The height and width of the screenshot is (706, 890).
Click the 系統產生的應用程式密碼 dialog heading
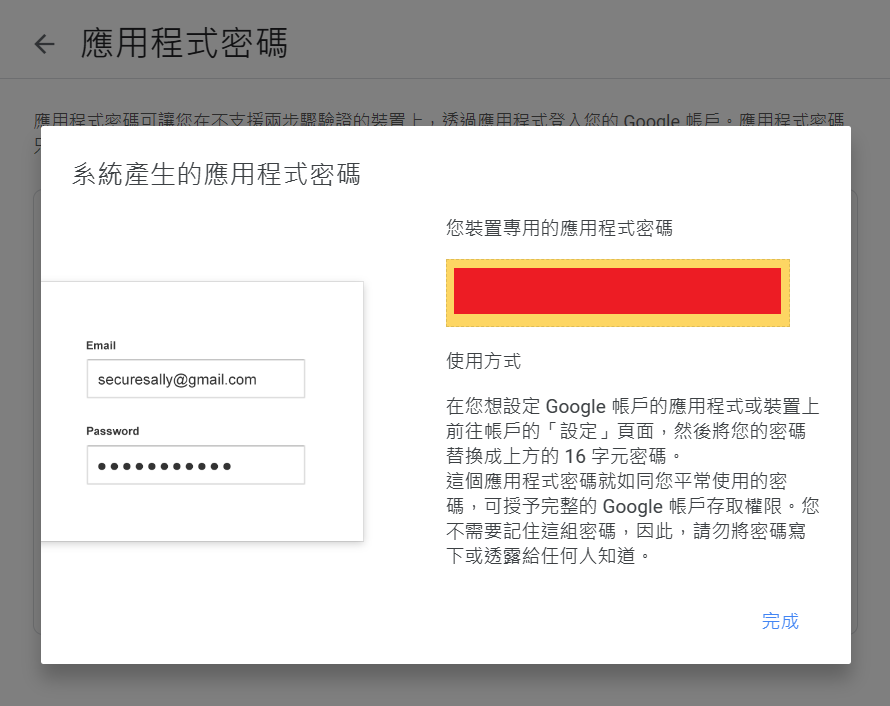point(216,175)
